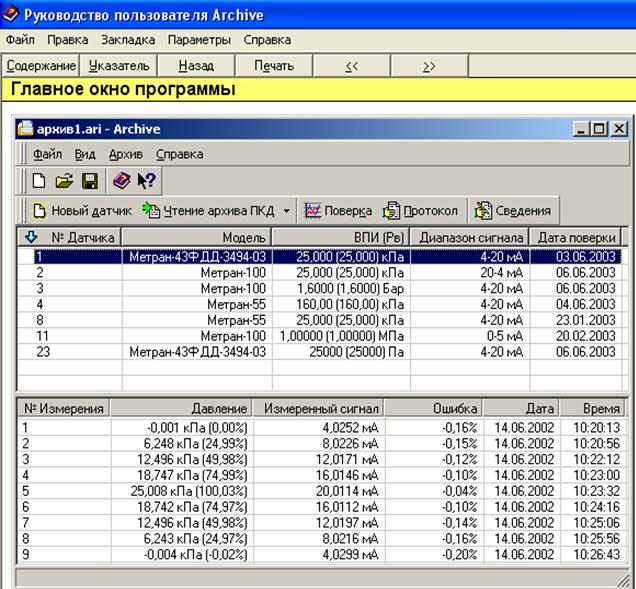
Task: Click Чтение архива ПКД toolbar button
Action: coord(210,211)
